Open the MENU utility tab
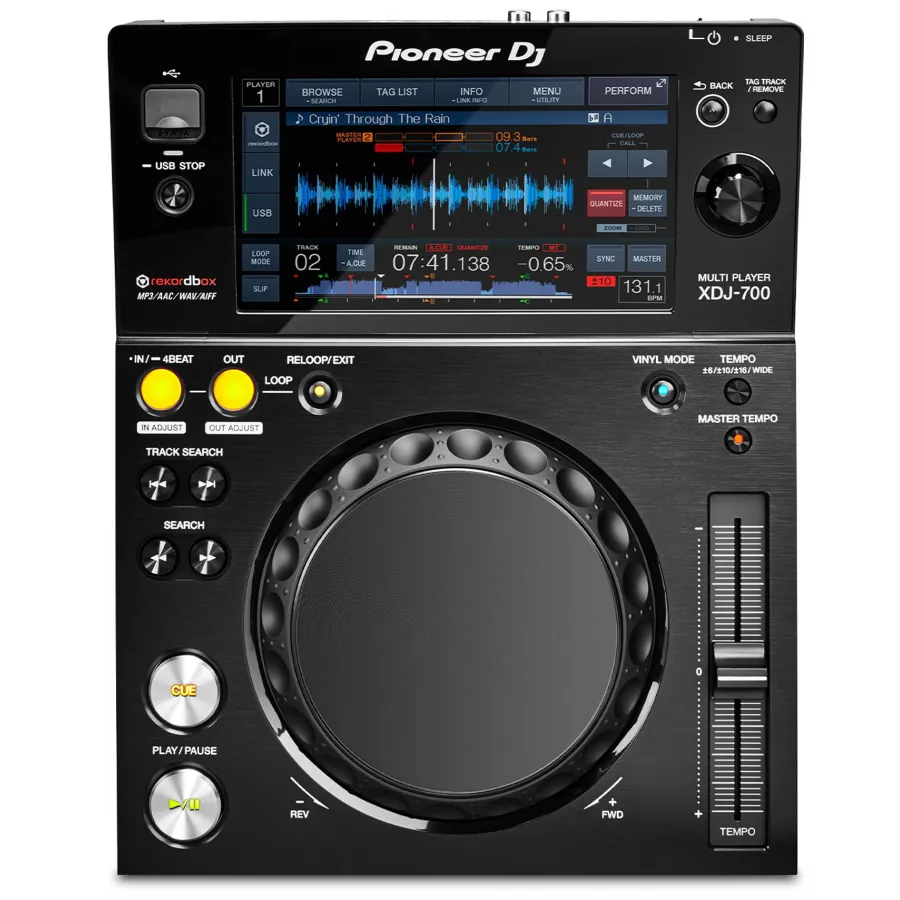The image size is (900, 900). coord(546,92)
